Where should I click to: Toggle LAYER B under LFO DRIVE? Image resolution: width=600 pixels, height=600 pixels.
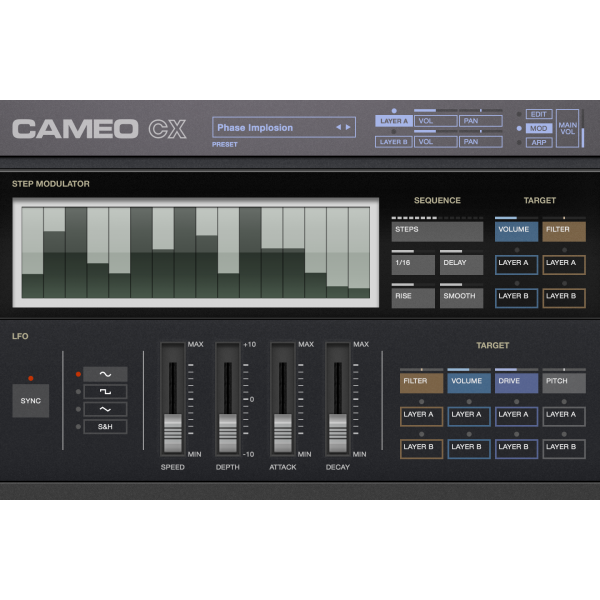pos(516,449)
